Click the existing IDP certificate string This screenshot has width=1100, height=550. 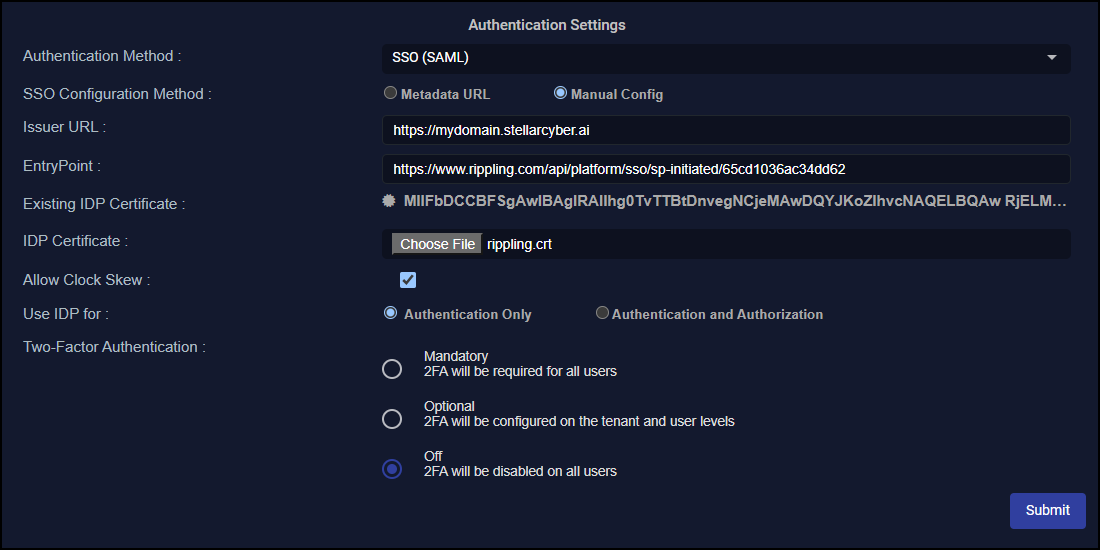point(735,202)
